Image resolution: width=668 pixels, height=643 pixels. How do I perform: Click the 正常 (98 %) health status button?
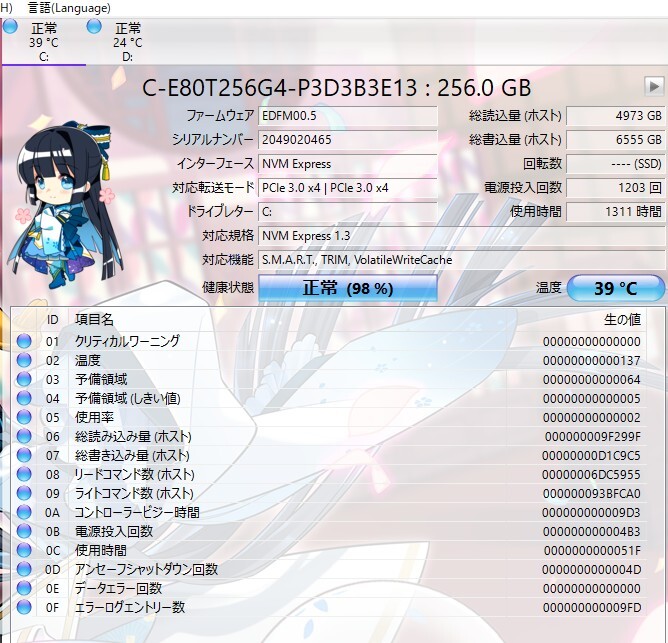(348, 288)
